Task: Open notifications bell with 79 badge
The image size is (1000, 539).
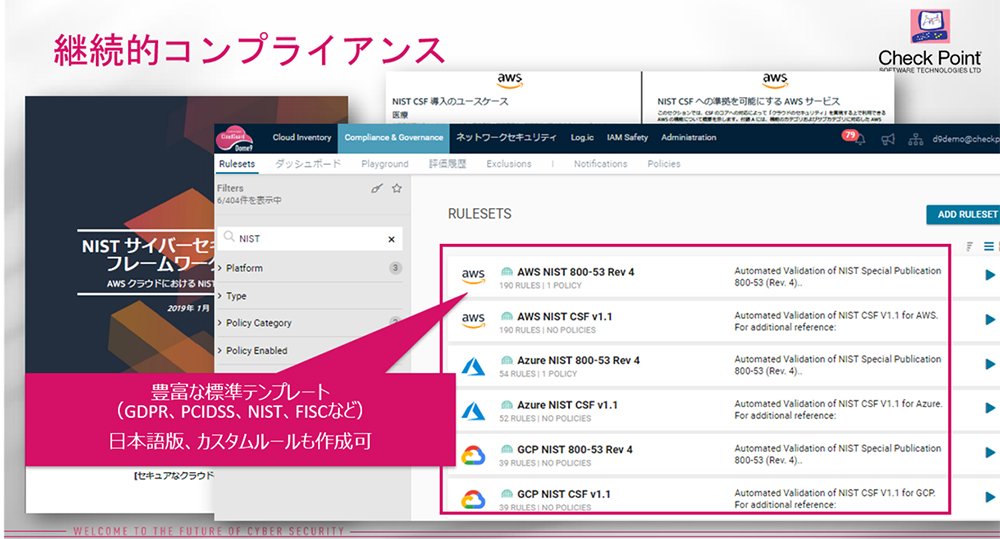Action: pyautogui.click(x=859, y=138)
